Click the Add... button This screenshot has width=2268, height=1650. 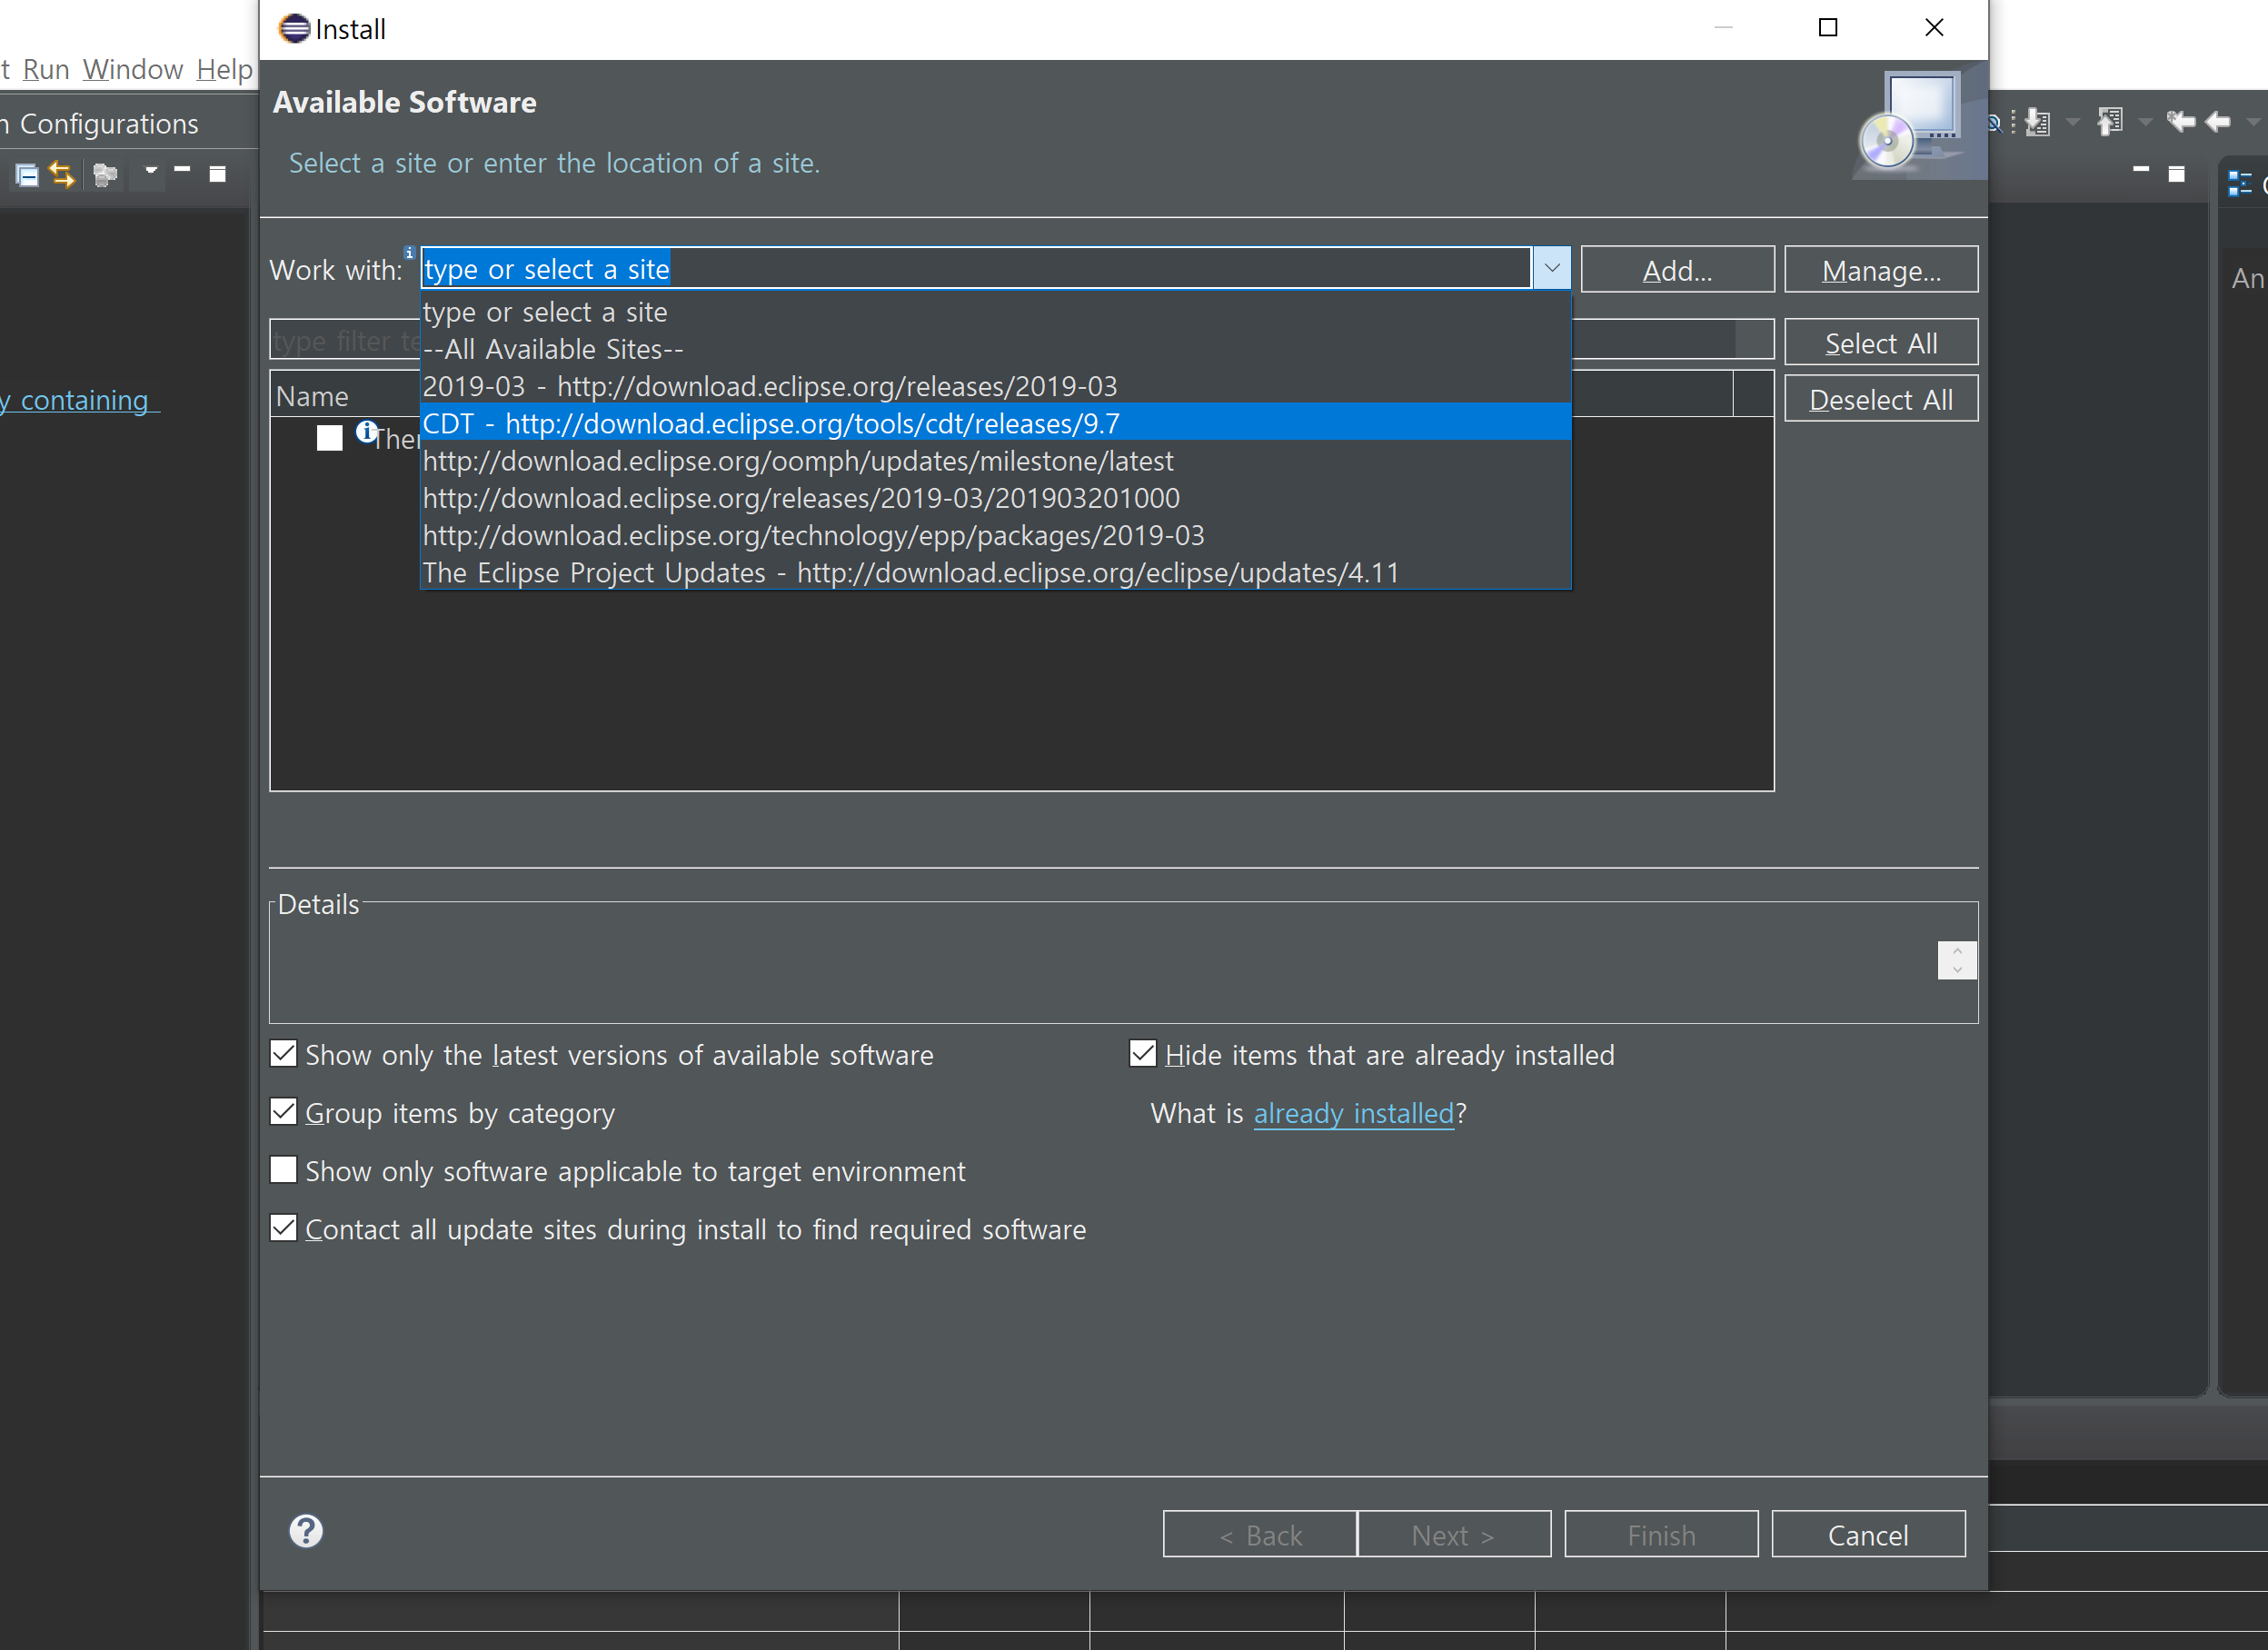[1677, 270]
